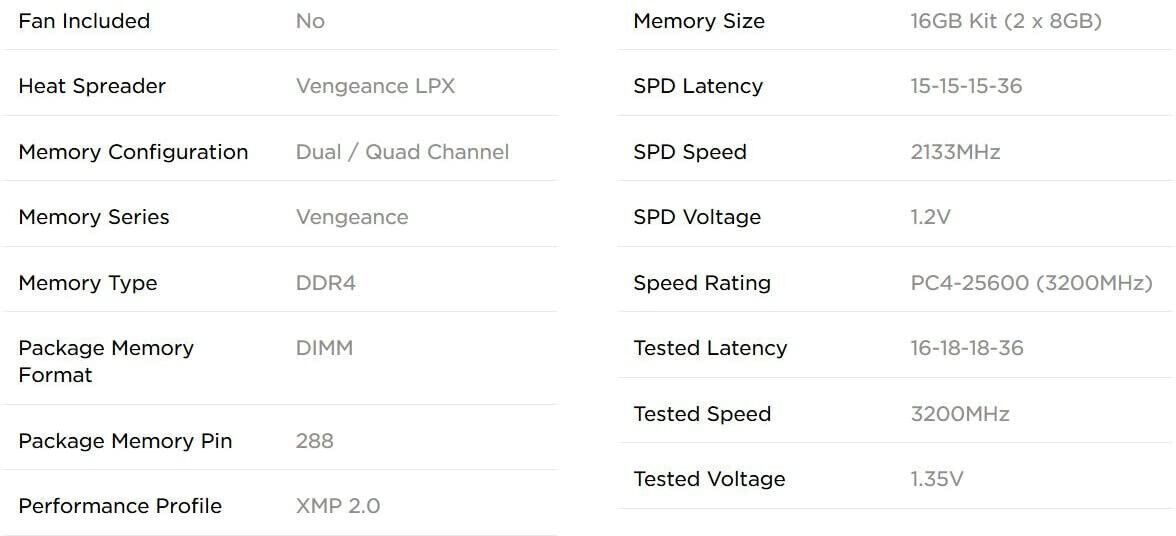
Task: Select the Vengeance LPX heat spreader value
Action: [x=375, y=86]
